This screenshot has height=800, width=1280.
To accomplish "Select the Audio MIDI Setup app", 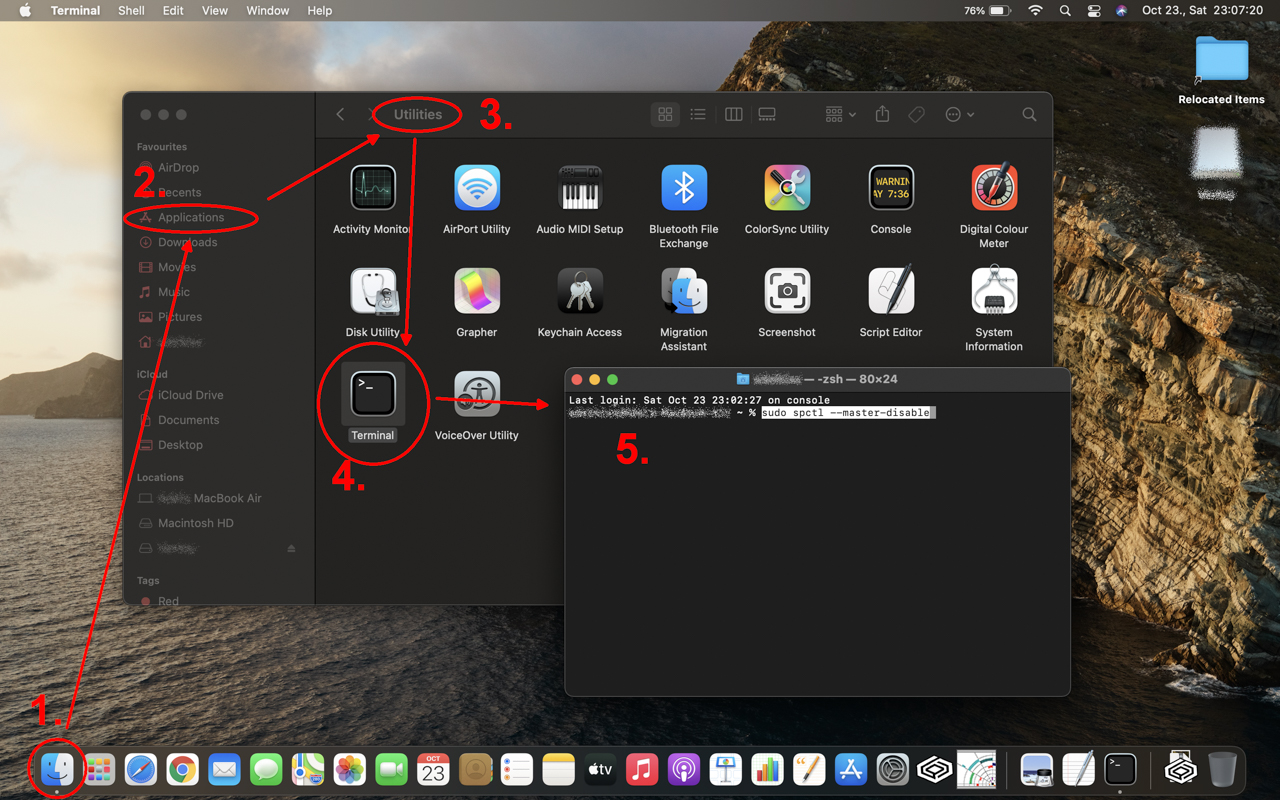I will tap(580, 188).
